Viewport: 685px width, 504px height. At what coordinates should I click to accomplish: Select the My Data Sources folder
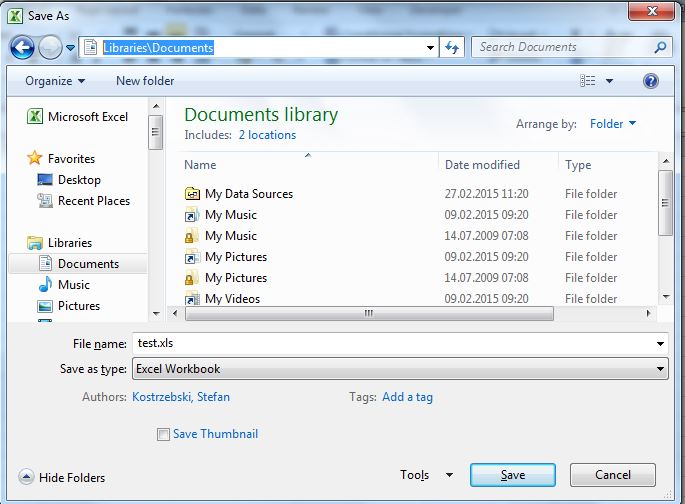pyautogui.click(x=248, y=194)
